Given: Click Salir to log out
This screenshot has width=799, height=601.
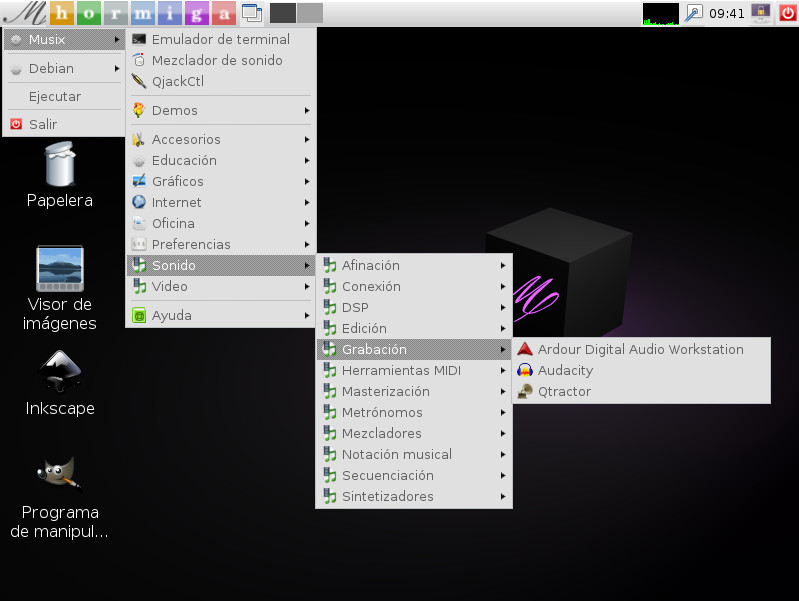Looking at the screenshot, I should (64, 124).
